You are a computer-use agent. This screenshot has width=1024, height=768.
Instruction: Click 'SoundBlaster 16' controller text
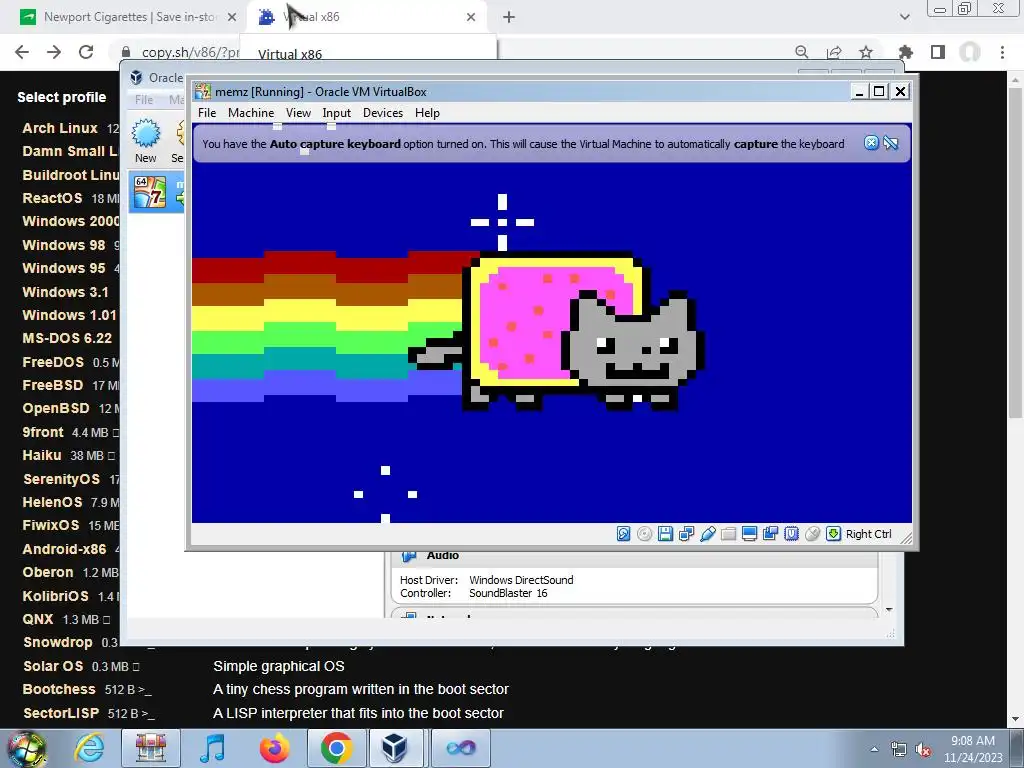(x=508, y=593)
